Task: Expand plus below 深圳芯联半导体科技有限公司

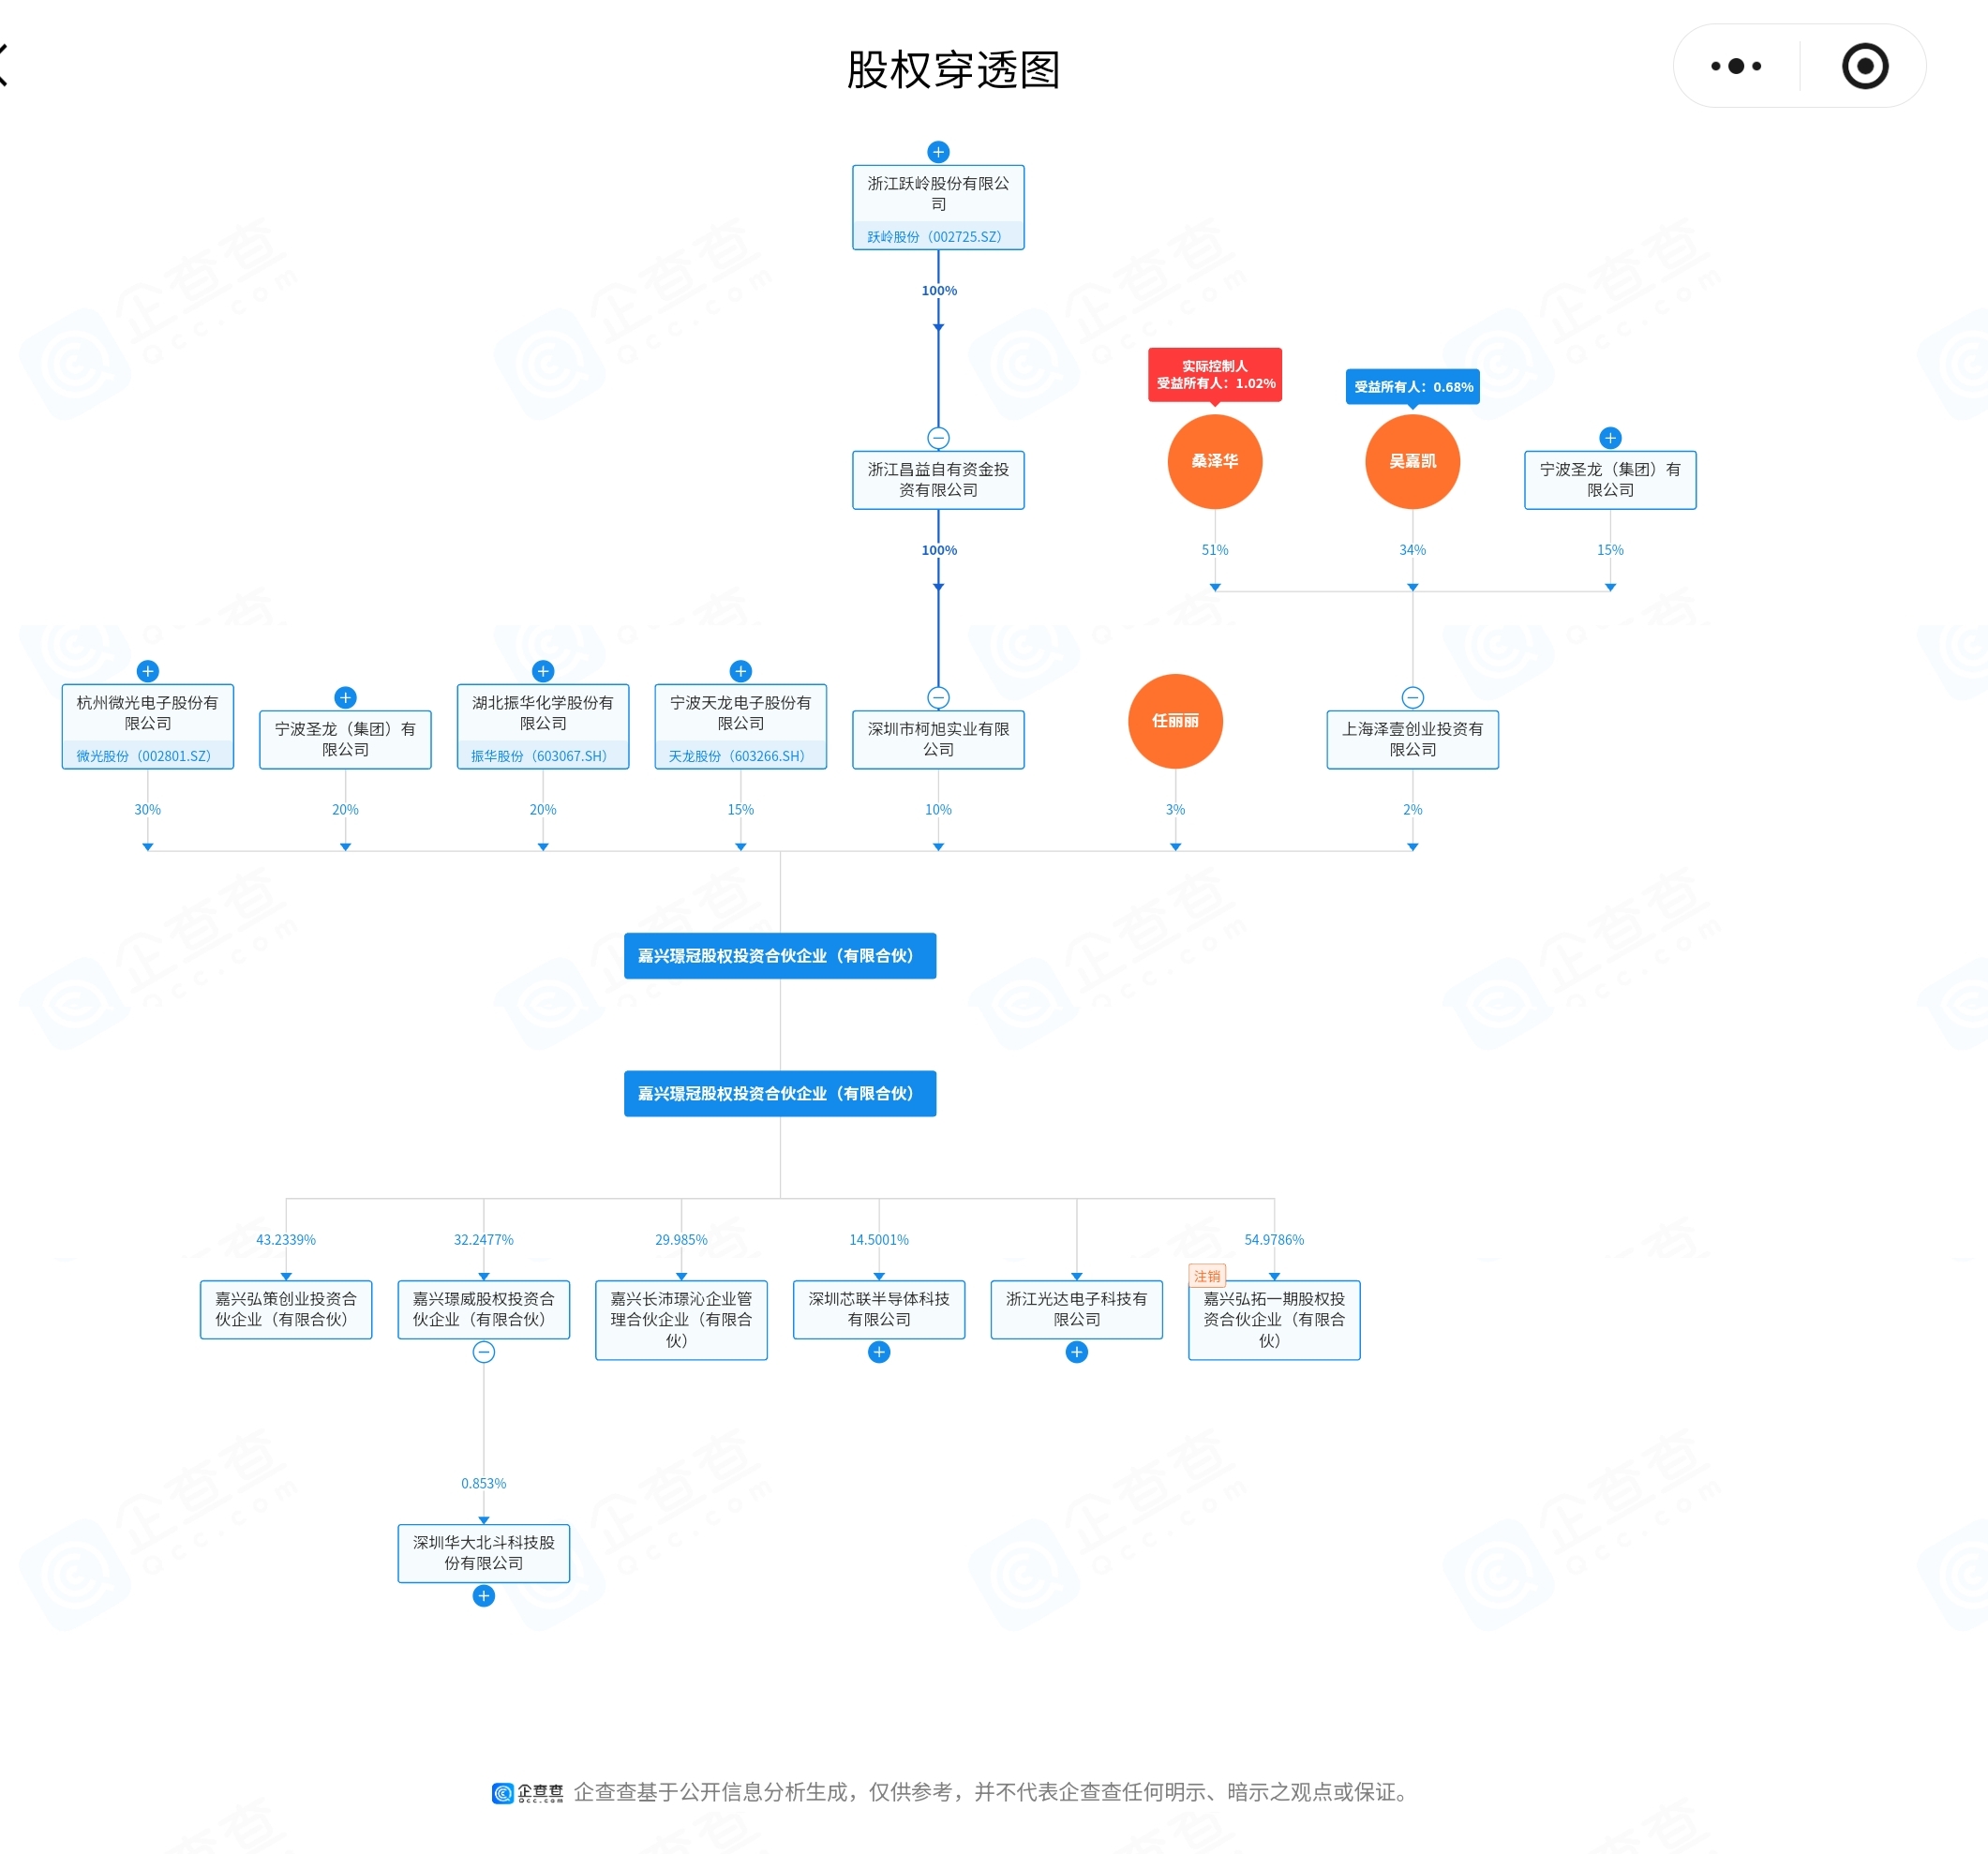Action: (x=878, y=1352)
